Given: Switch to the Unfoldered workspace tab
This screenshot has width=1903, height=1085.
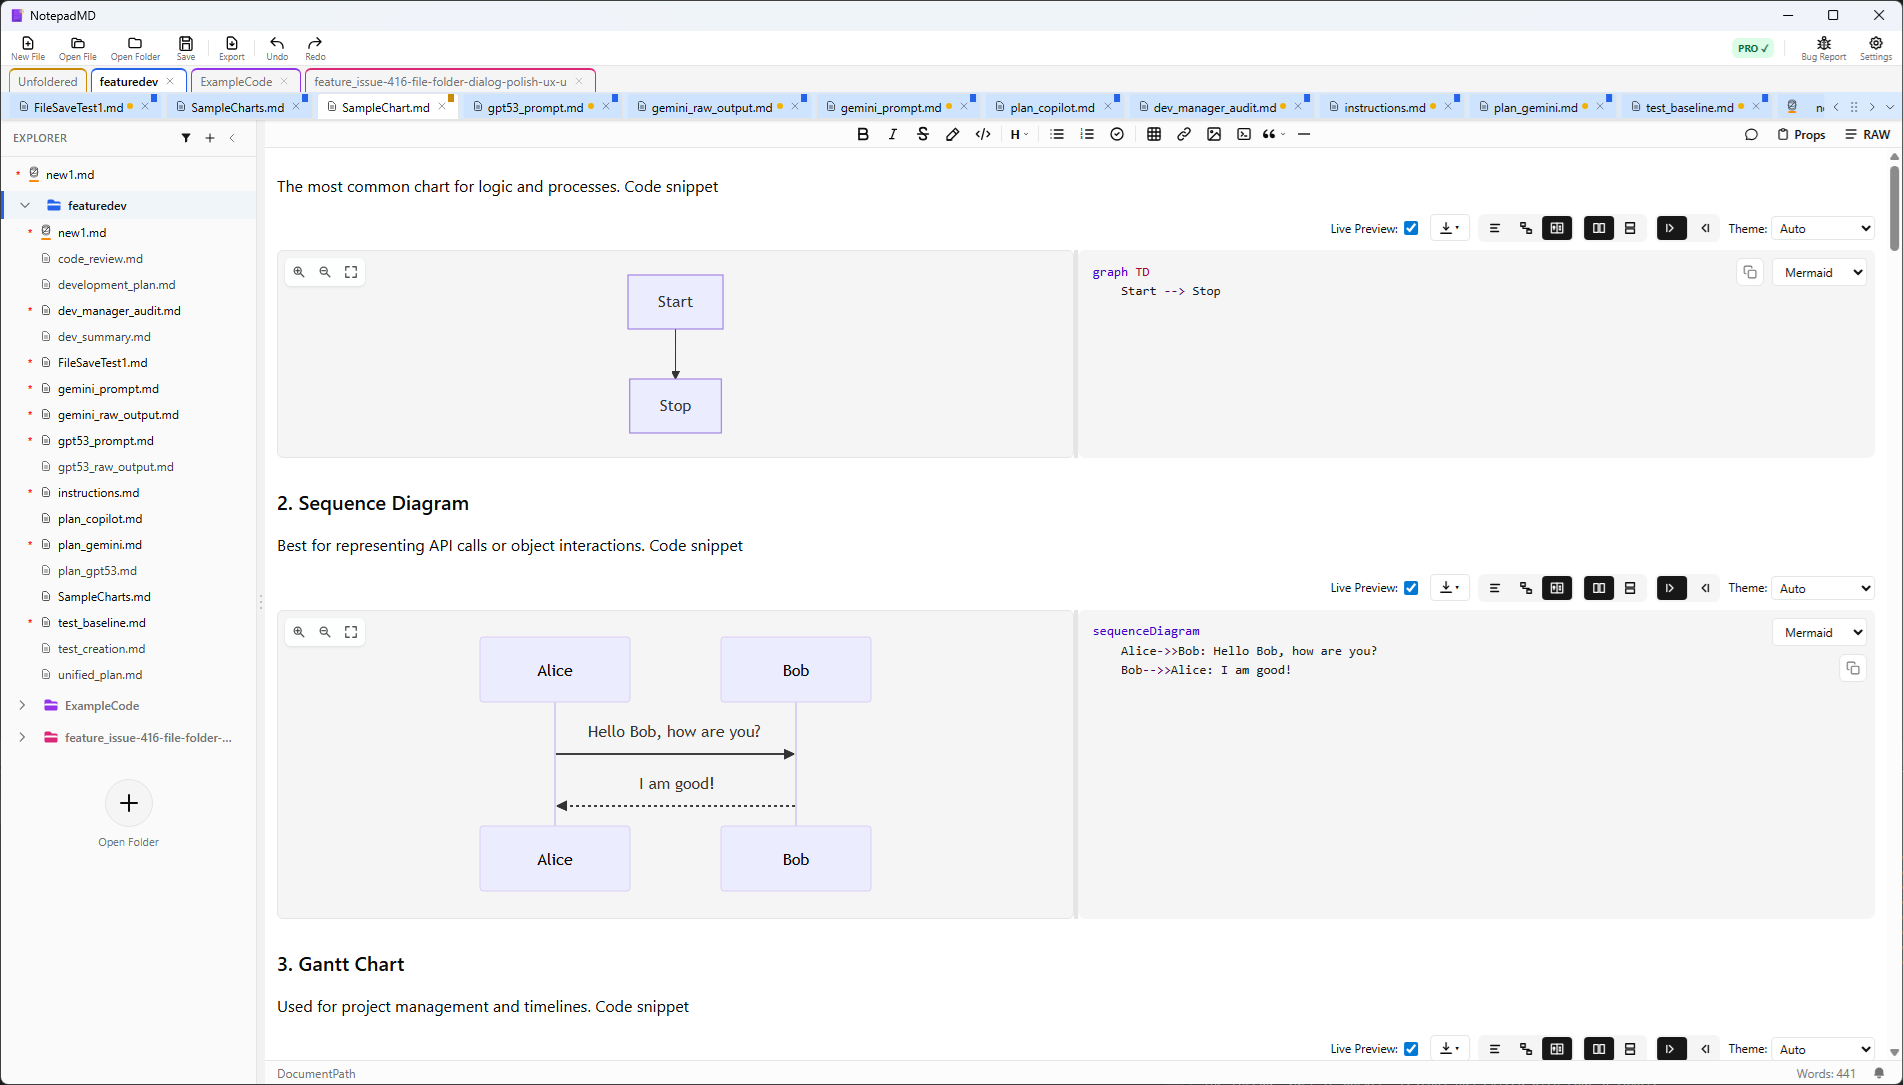Looking at the screenshot, I should coord(47,81).
